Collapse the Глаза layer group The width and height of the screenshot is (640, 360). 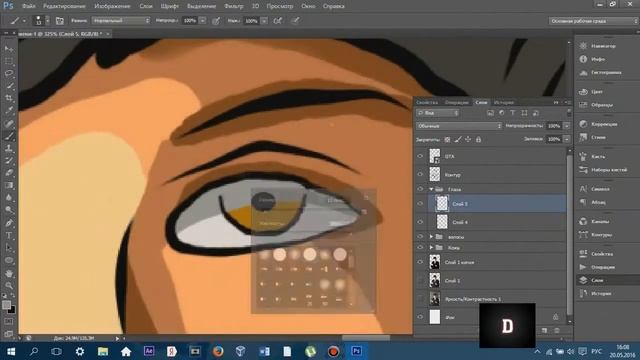pos(431,189)
